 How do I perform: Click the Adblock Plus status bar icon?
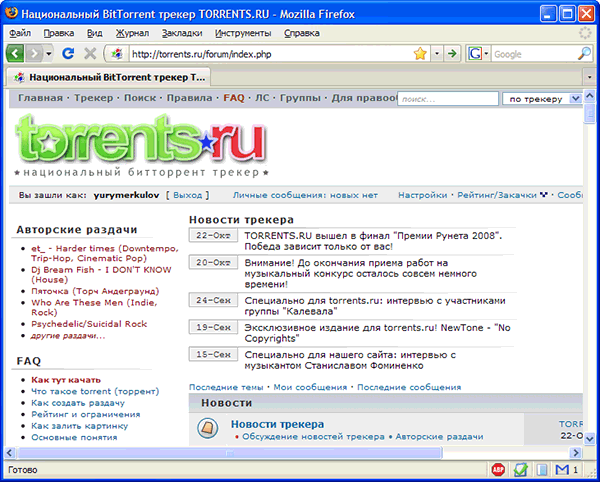498,469
